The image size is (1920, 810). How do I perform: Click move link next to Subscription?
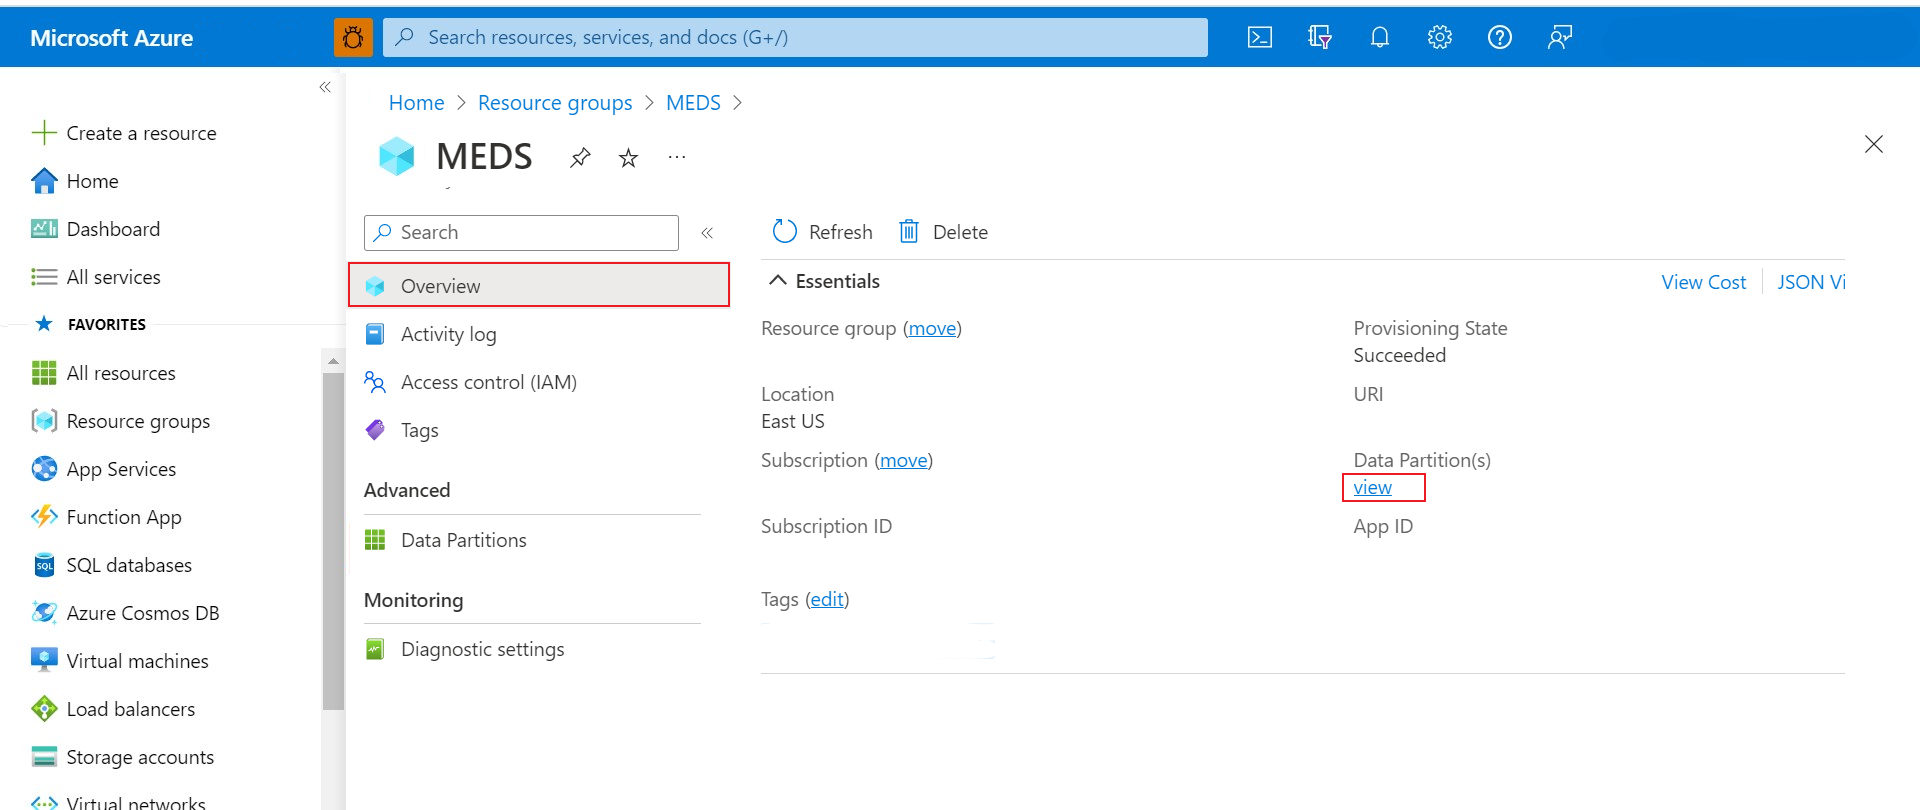pos(904,460)
